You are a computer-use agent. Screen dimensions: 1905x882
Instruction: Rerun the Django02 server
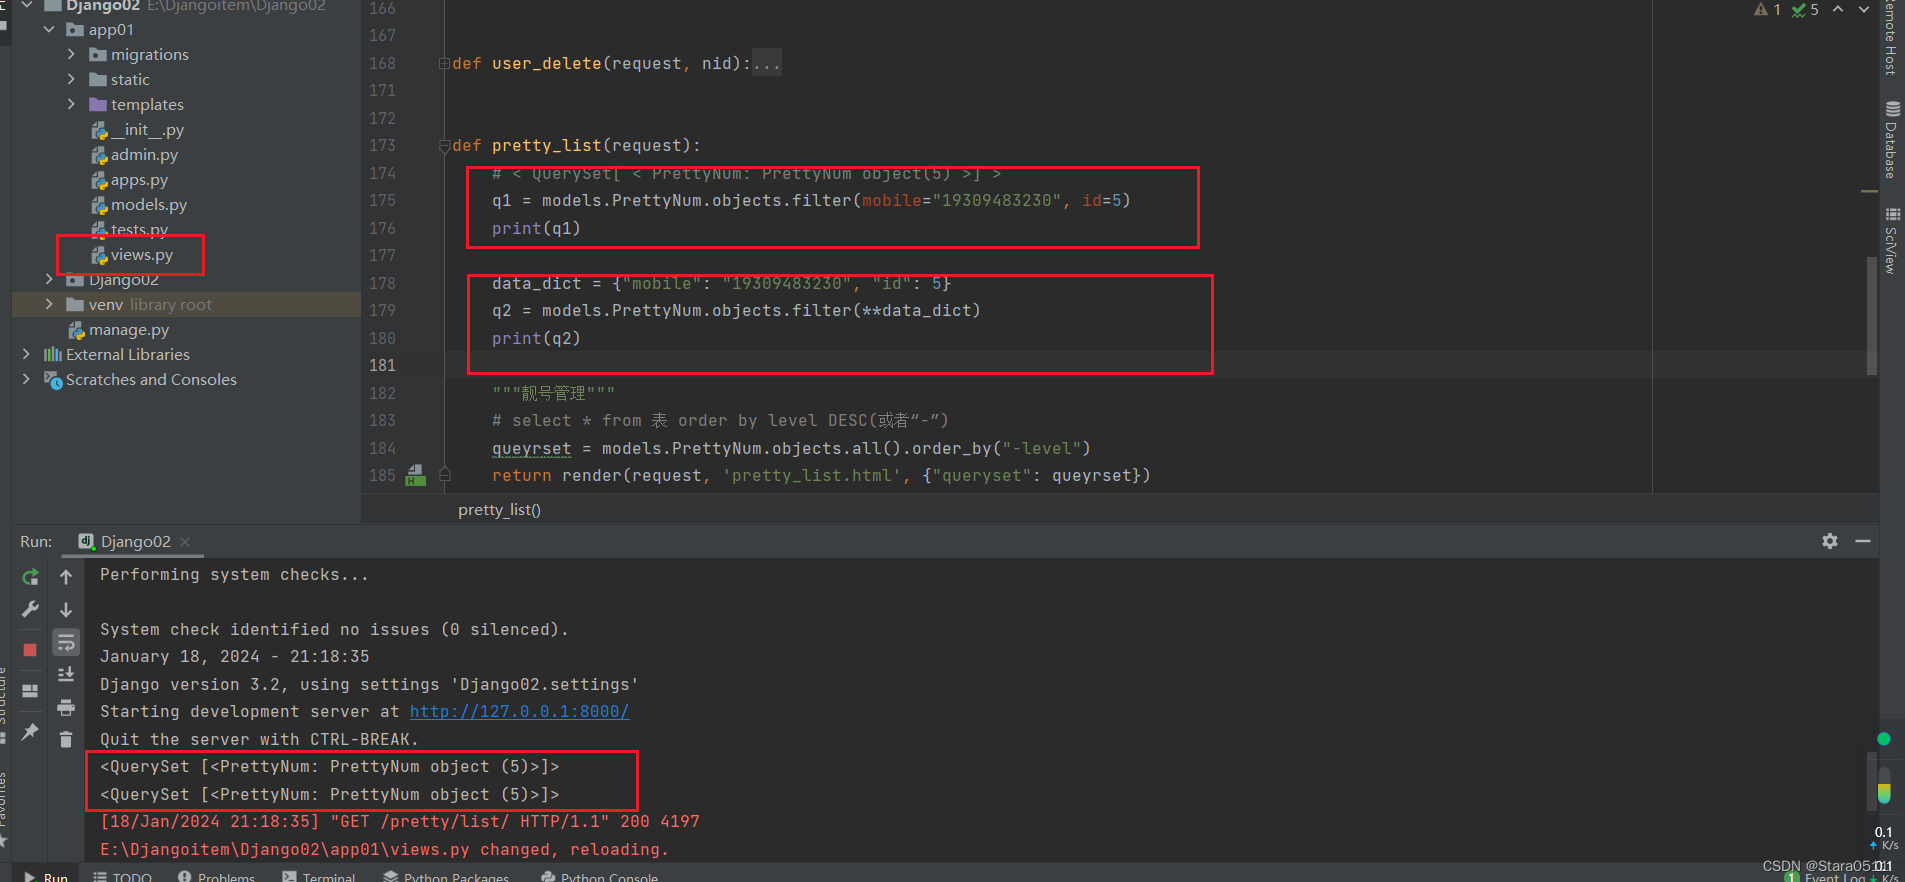tap(30, 577)
